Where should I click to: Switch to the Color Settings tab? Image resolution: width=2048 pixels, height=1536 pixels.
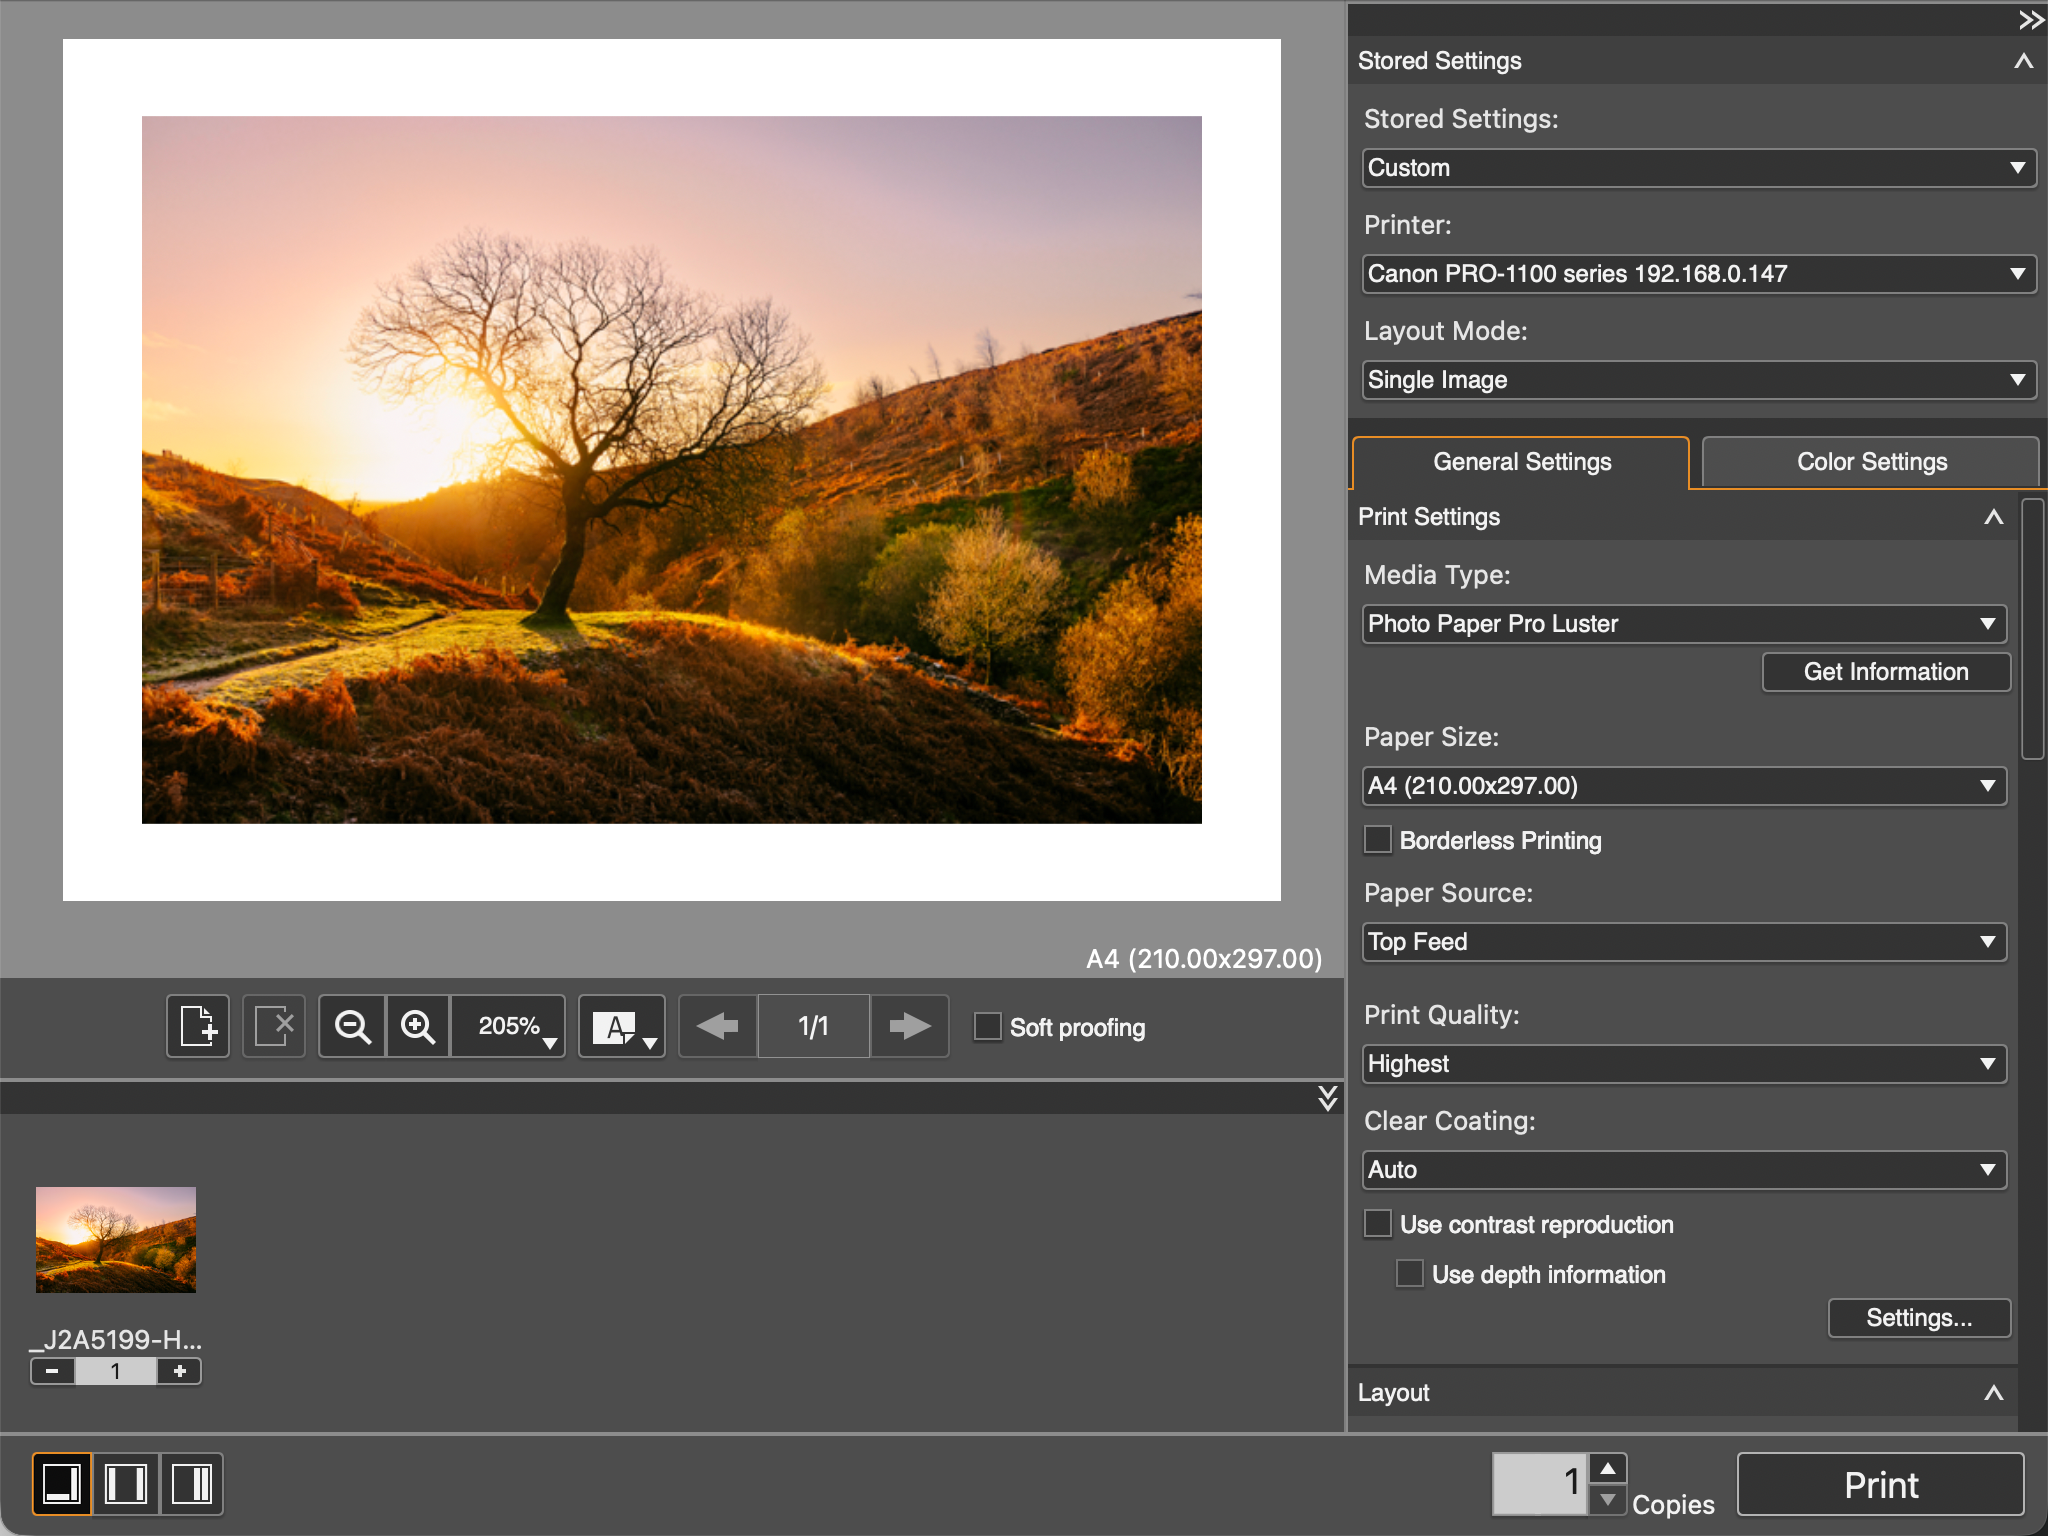coord(1871,462)
